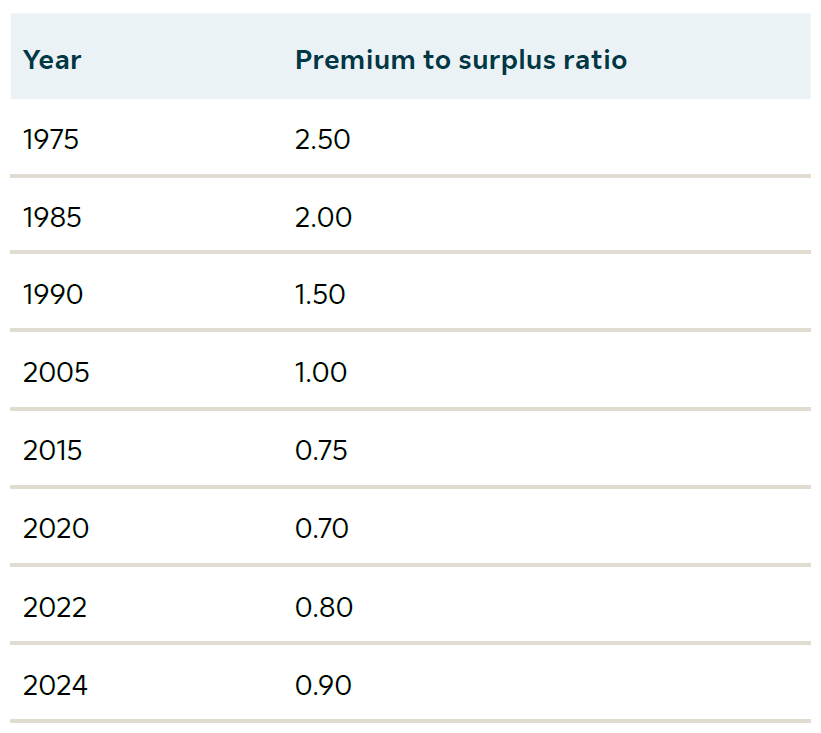Select the 0.75 ratio value
The height and width of the screenshot is (733, 821).
[322, 451]
